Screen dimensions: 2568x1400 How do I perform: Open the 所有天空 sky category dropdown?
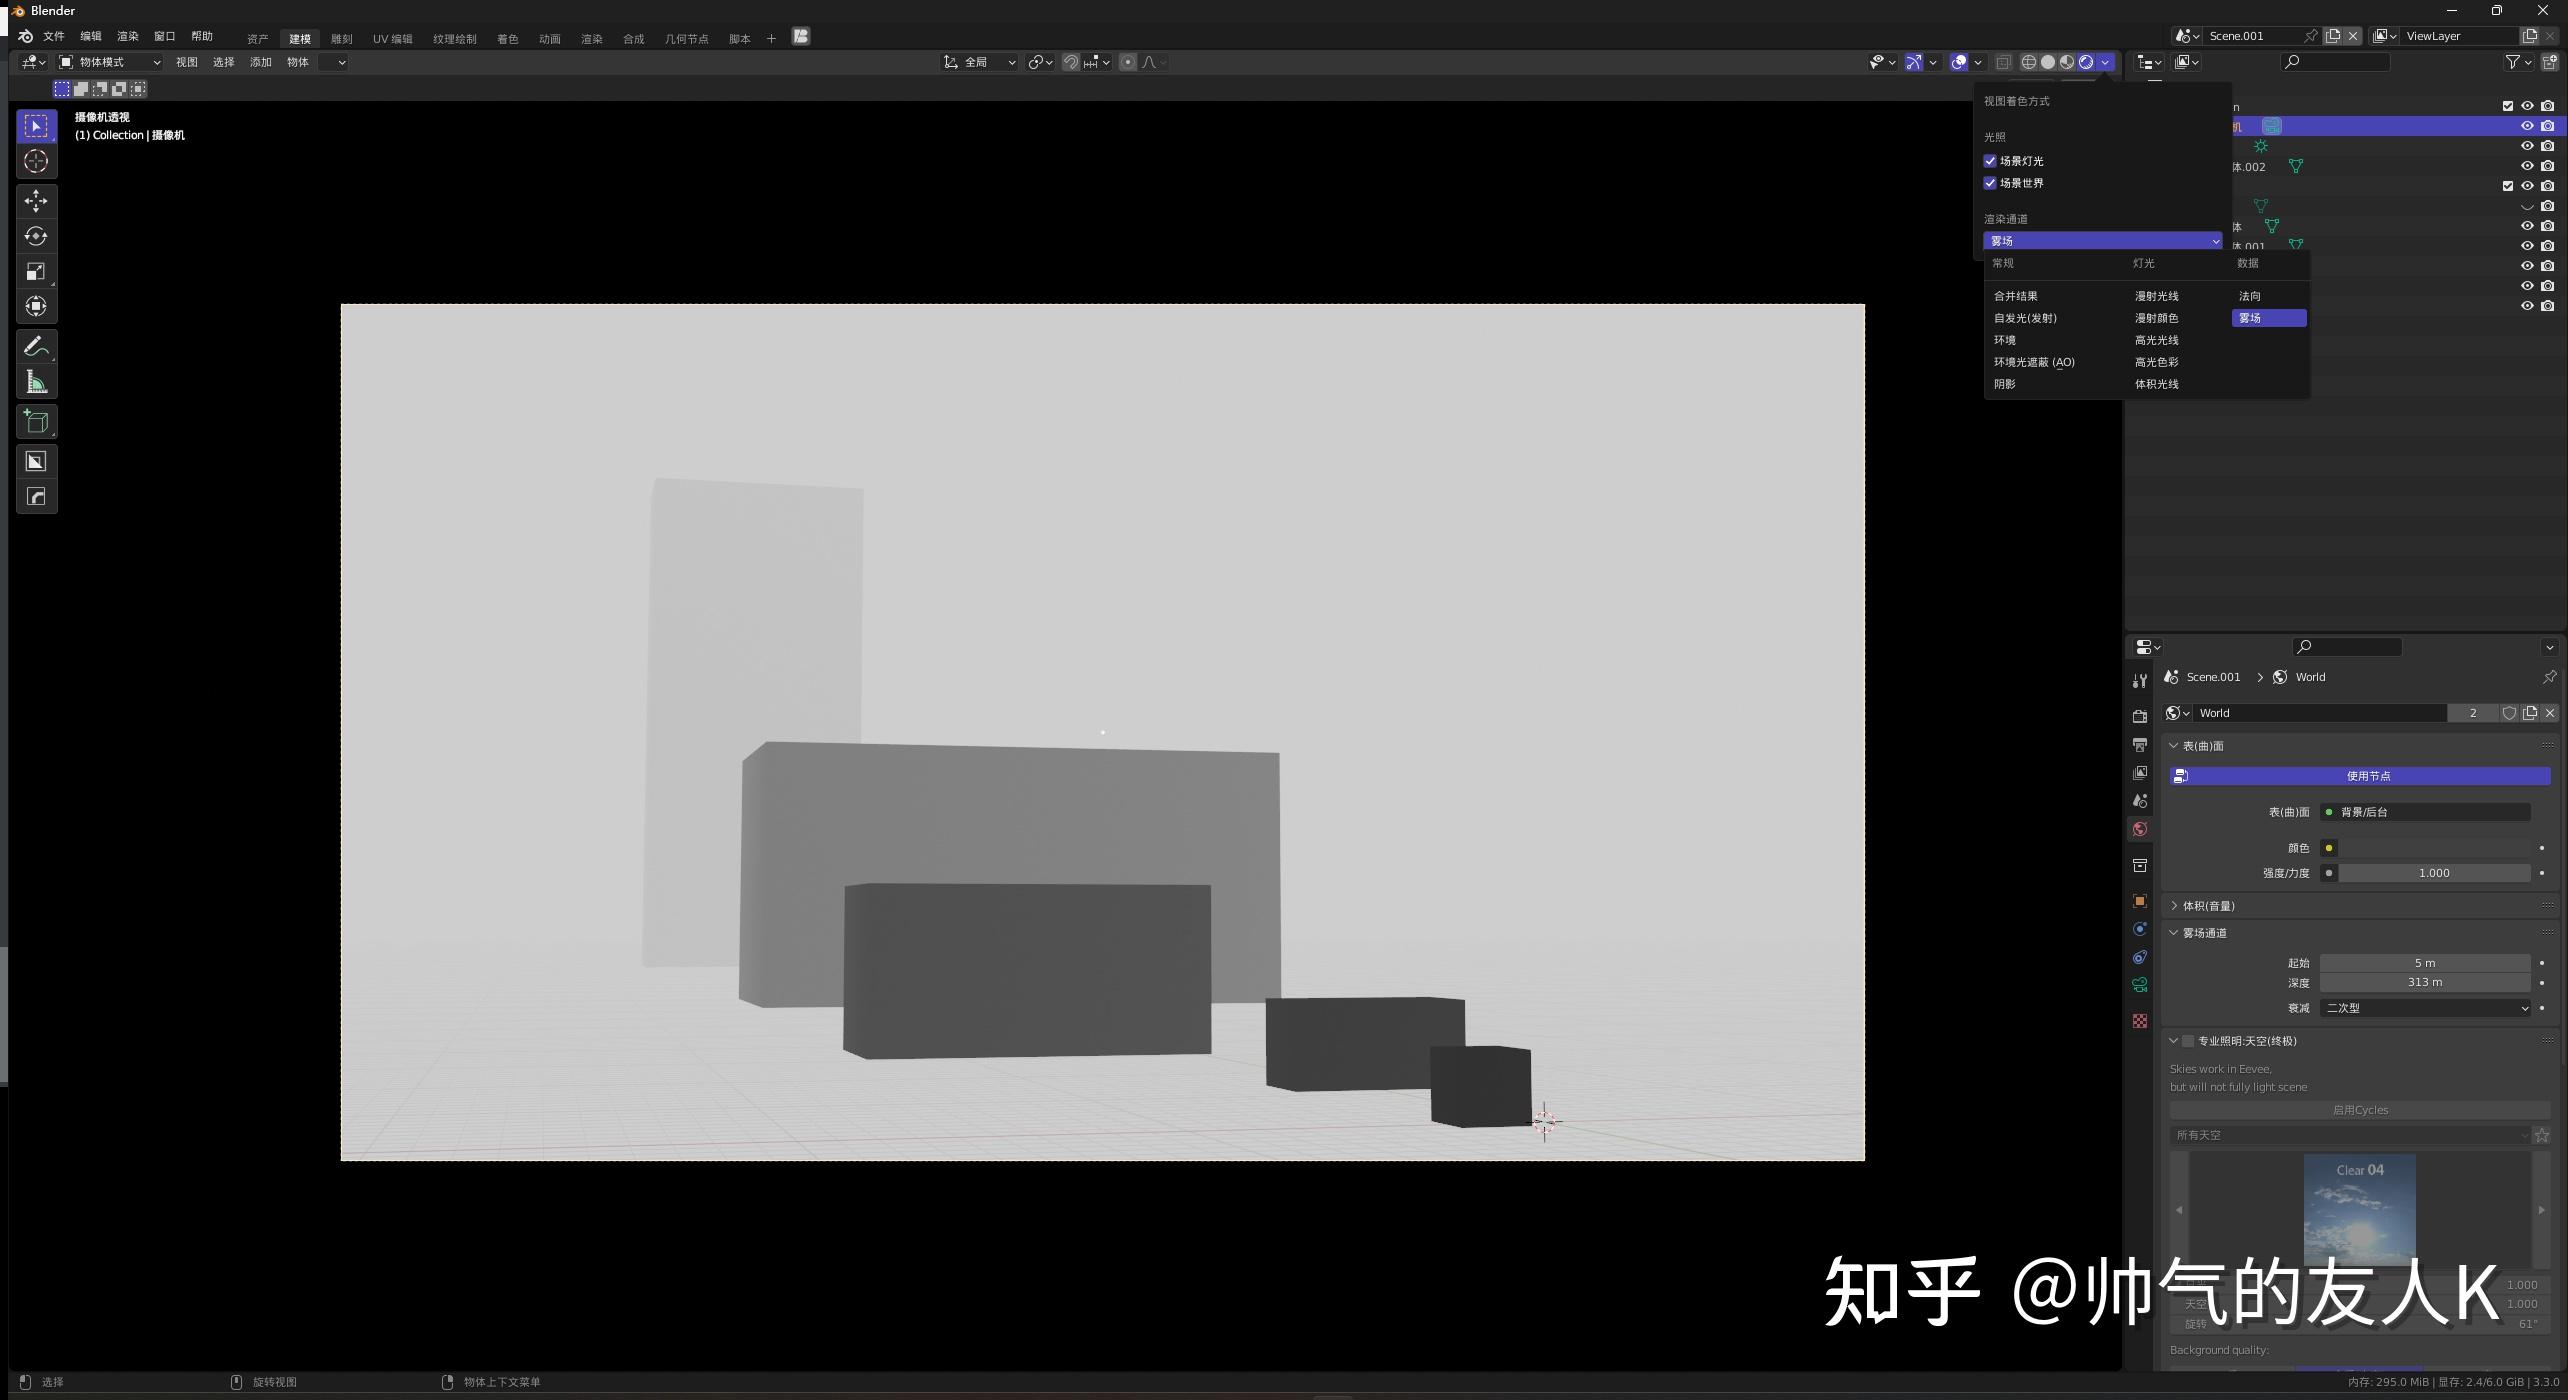click(x=2350, y=1135)
